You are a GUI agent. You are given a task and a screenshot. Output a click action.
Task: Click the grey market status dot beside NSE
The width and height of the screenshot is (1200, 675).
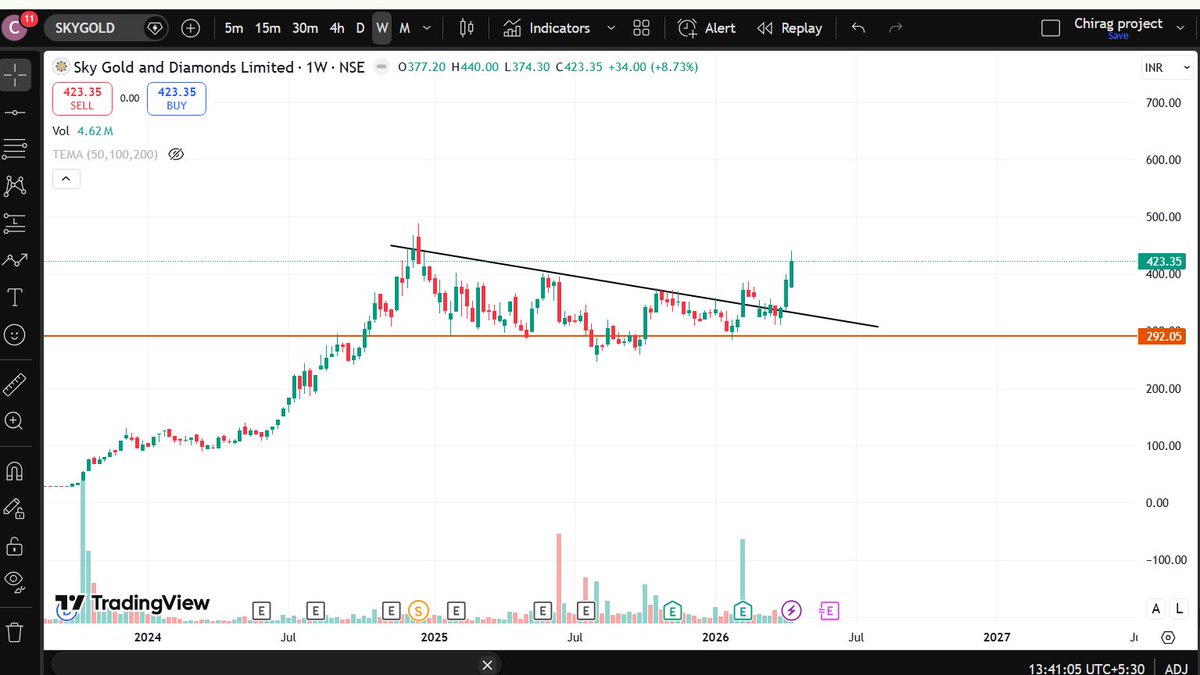[x=381, y=67]
